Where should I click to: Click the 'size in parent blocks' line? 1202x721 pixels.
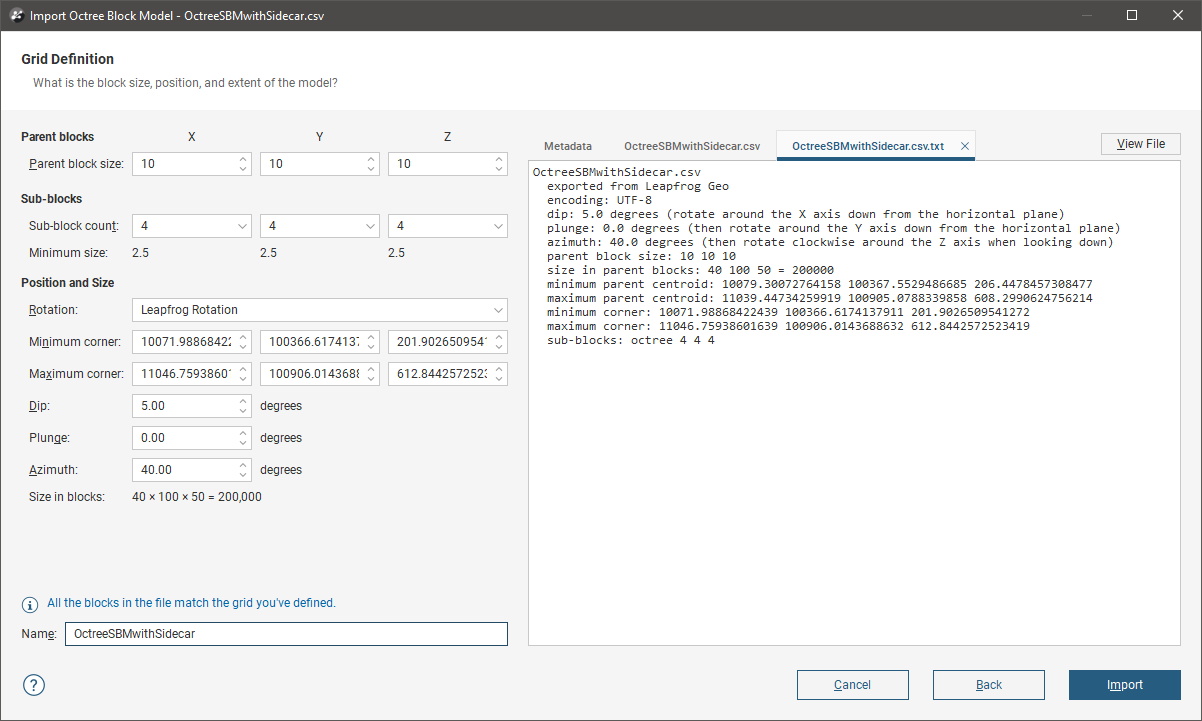[690, 270]
